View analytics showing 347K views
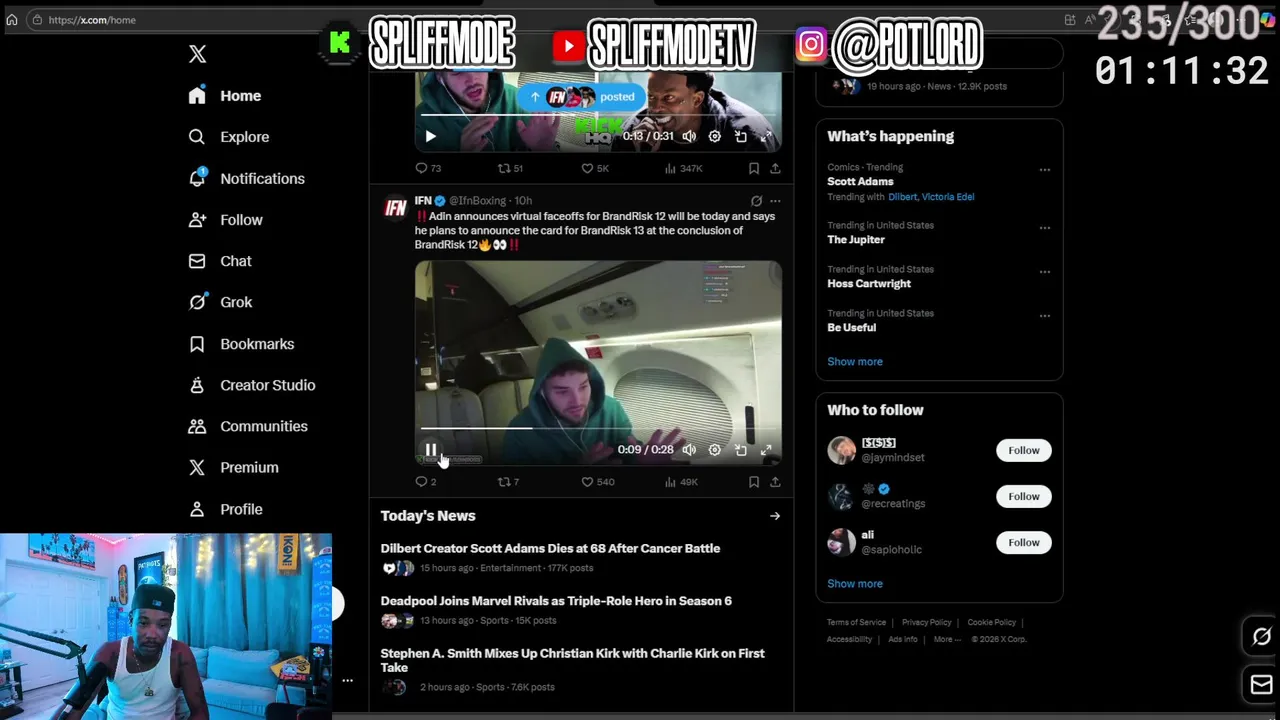This screenshot has height=720, width=1280. point(684,168)
